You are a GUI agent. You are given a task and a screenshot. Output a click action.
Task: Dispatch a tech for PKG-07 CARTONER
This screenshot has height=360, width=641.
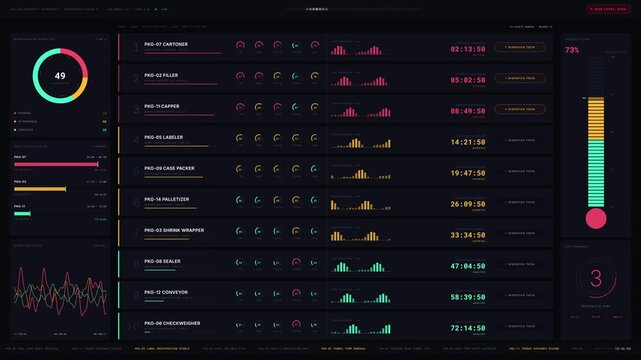click(x=520, y=47)
